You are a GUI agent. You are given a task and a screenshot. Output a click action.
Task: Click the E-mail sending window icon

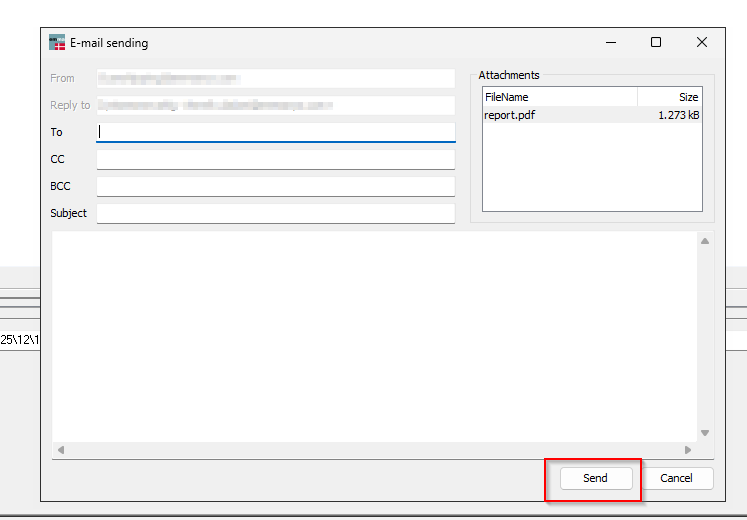tap(57, 43)
